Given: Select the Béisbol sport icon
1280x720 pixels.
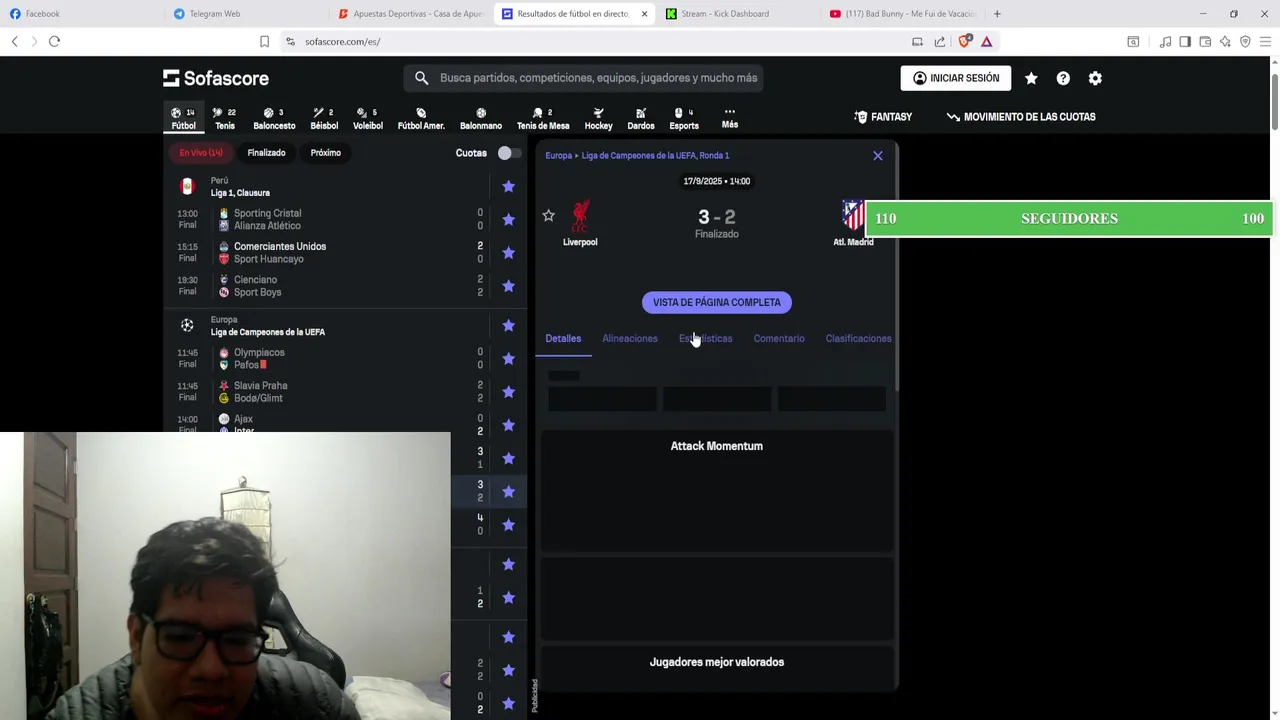Looking at the screenshot, I should click(324, 118).
